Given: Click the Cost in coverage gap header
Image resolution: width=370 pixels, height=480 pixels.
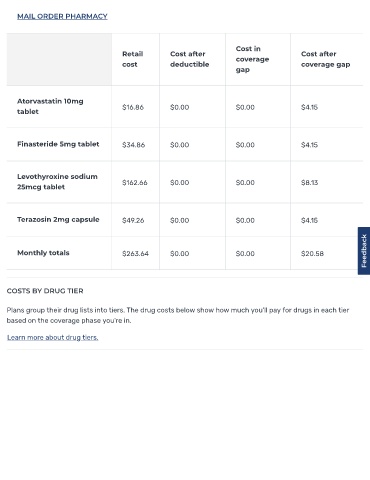Looking at the screenshot, I should click(x=252, y=59).
